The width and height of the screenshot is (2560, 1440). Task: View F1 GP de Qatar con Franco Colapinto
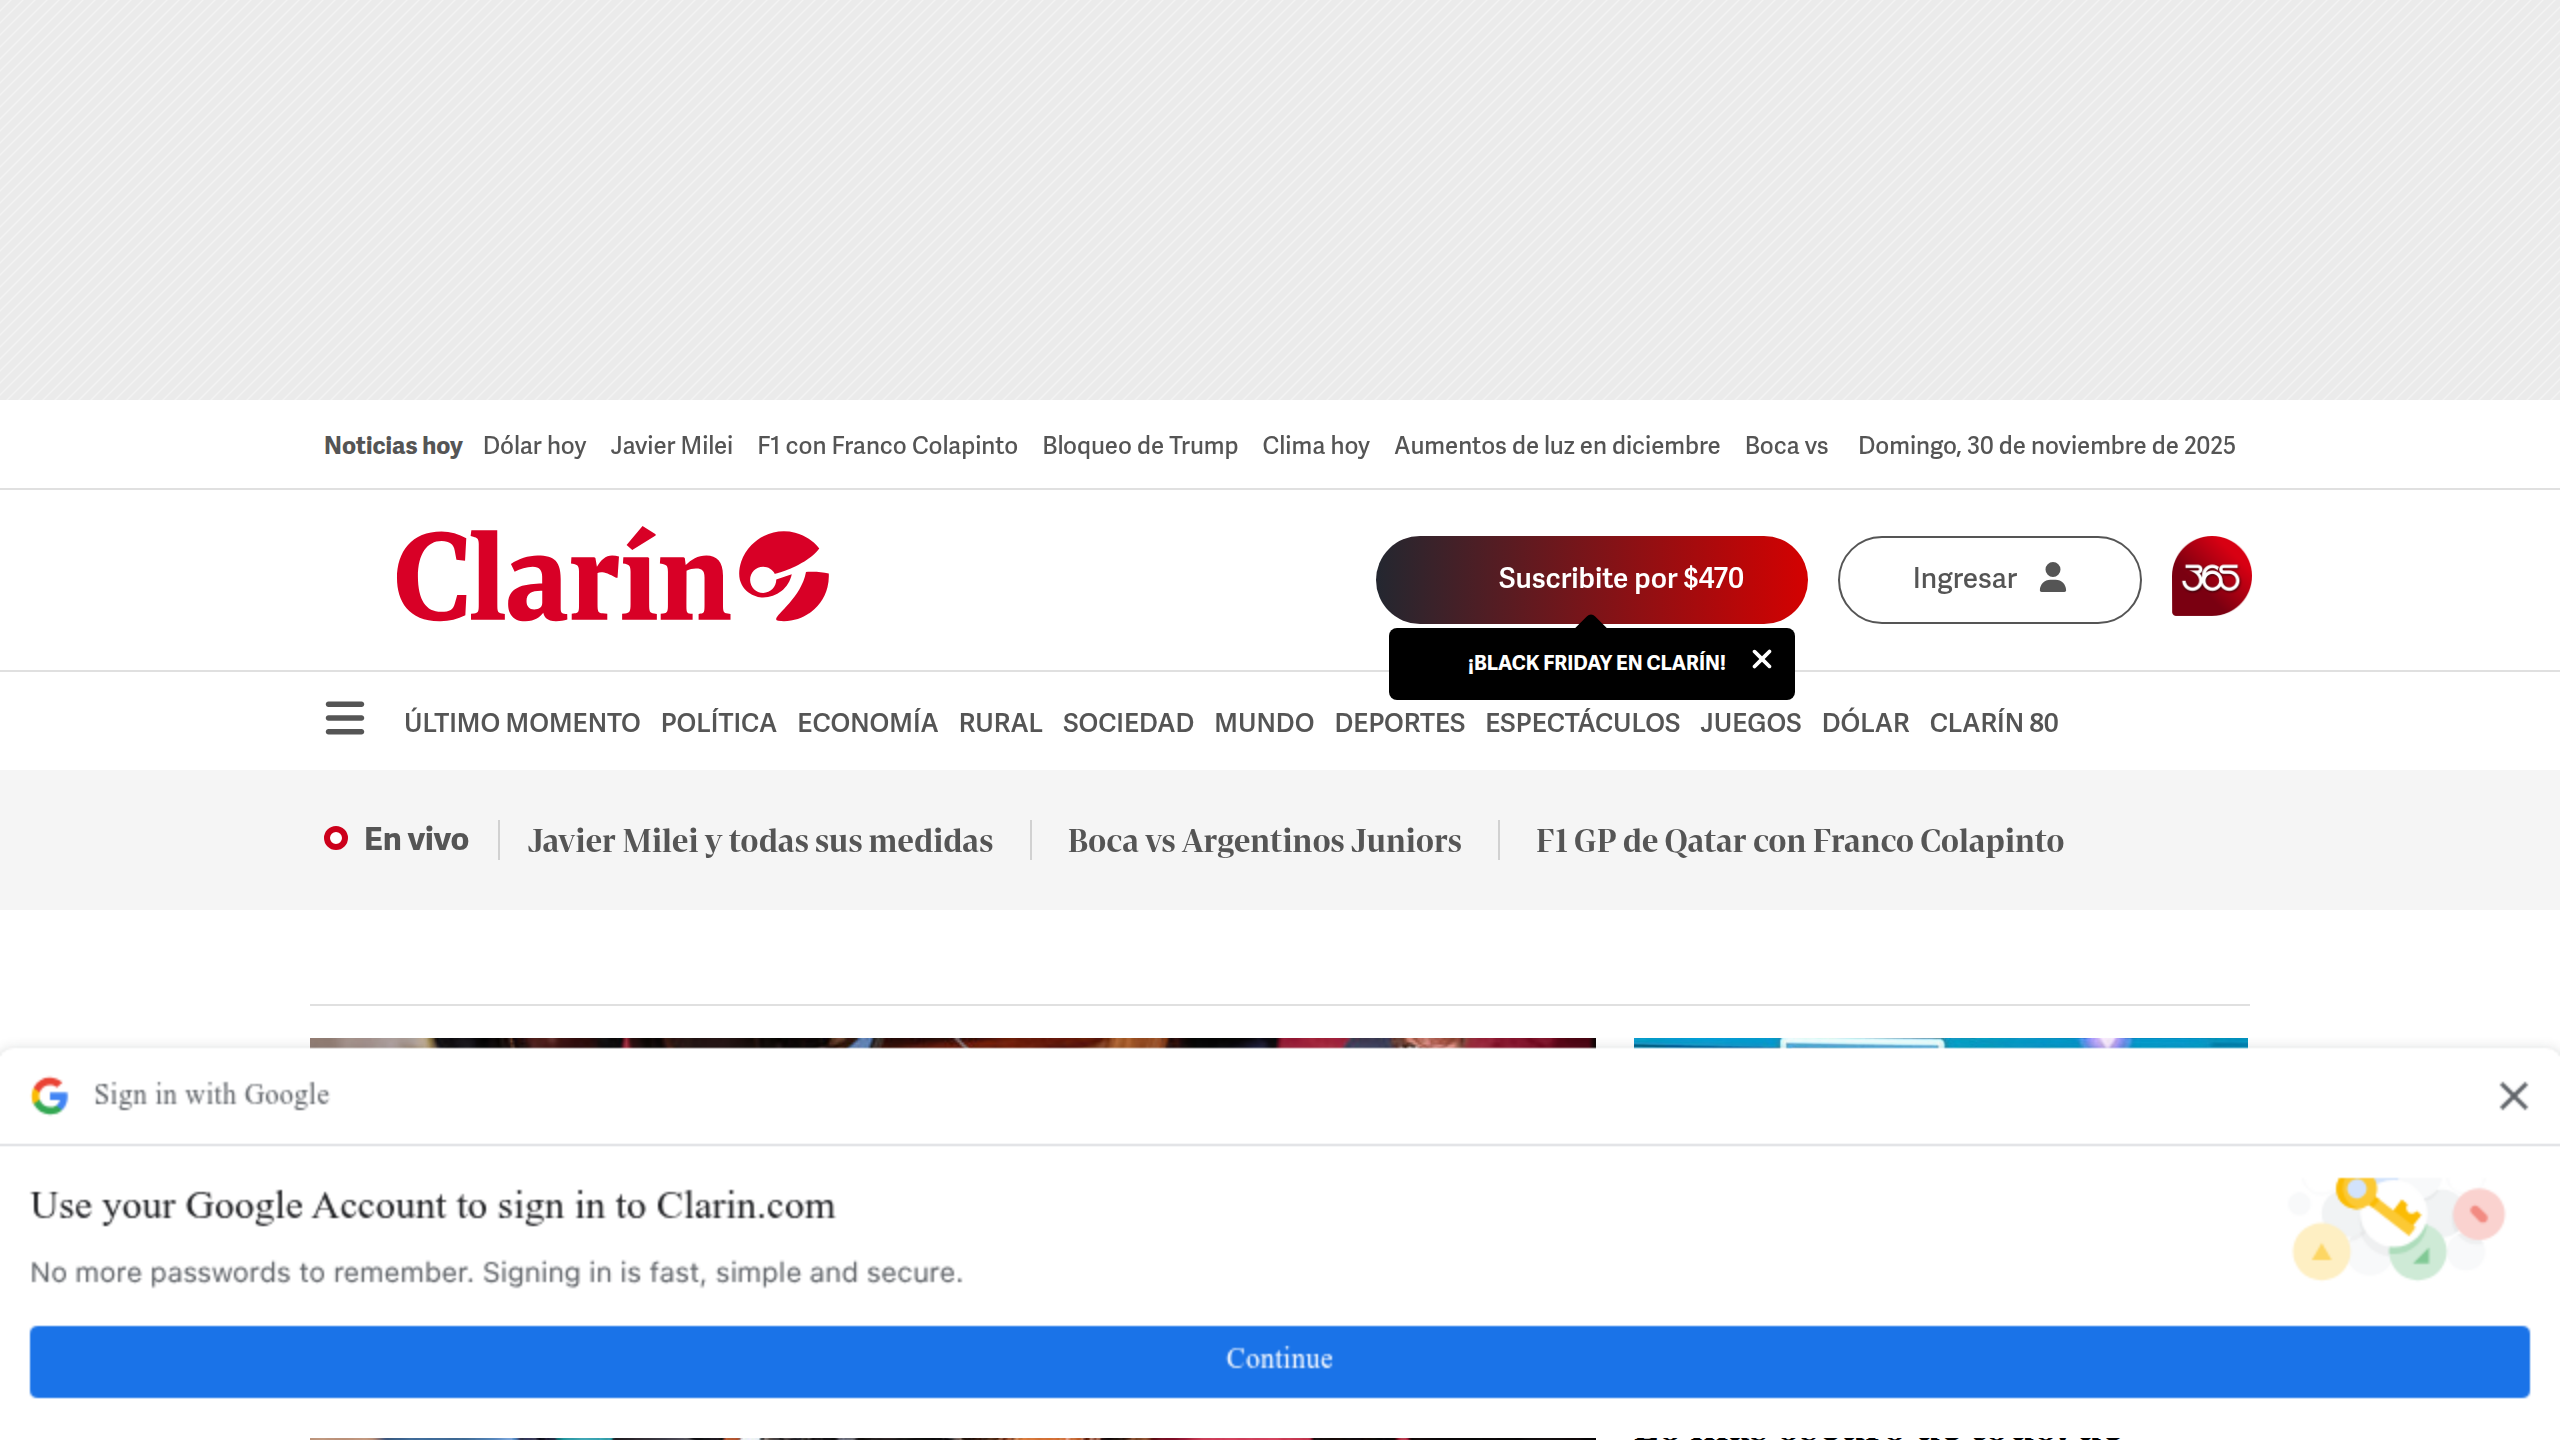click(x=1800, y=840)
